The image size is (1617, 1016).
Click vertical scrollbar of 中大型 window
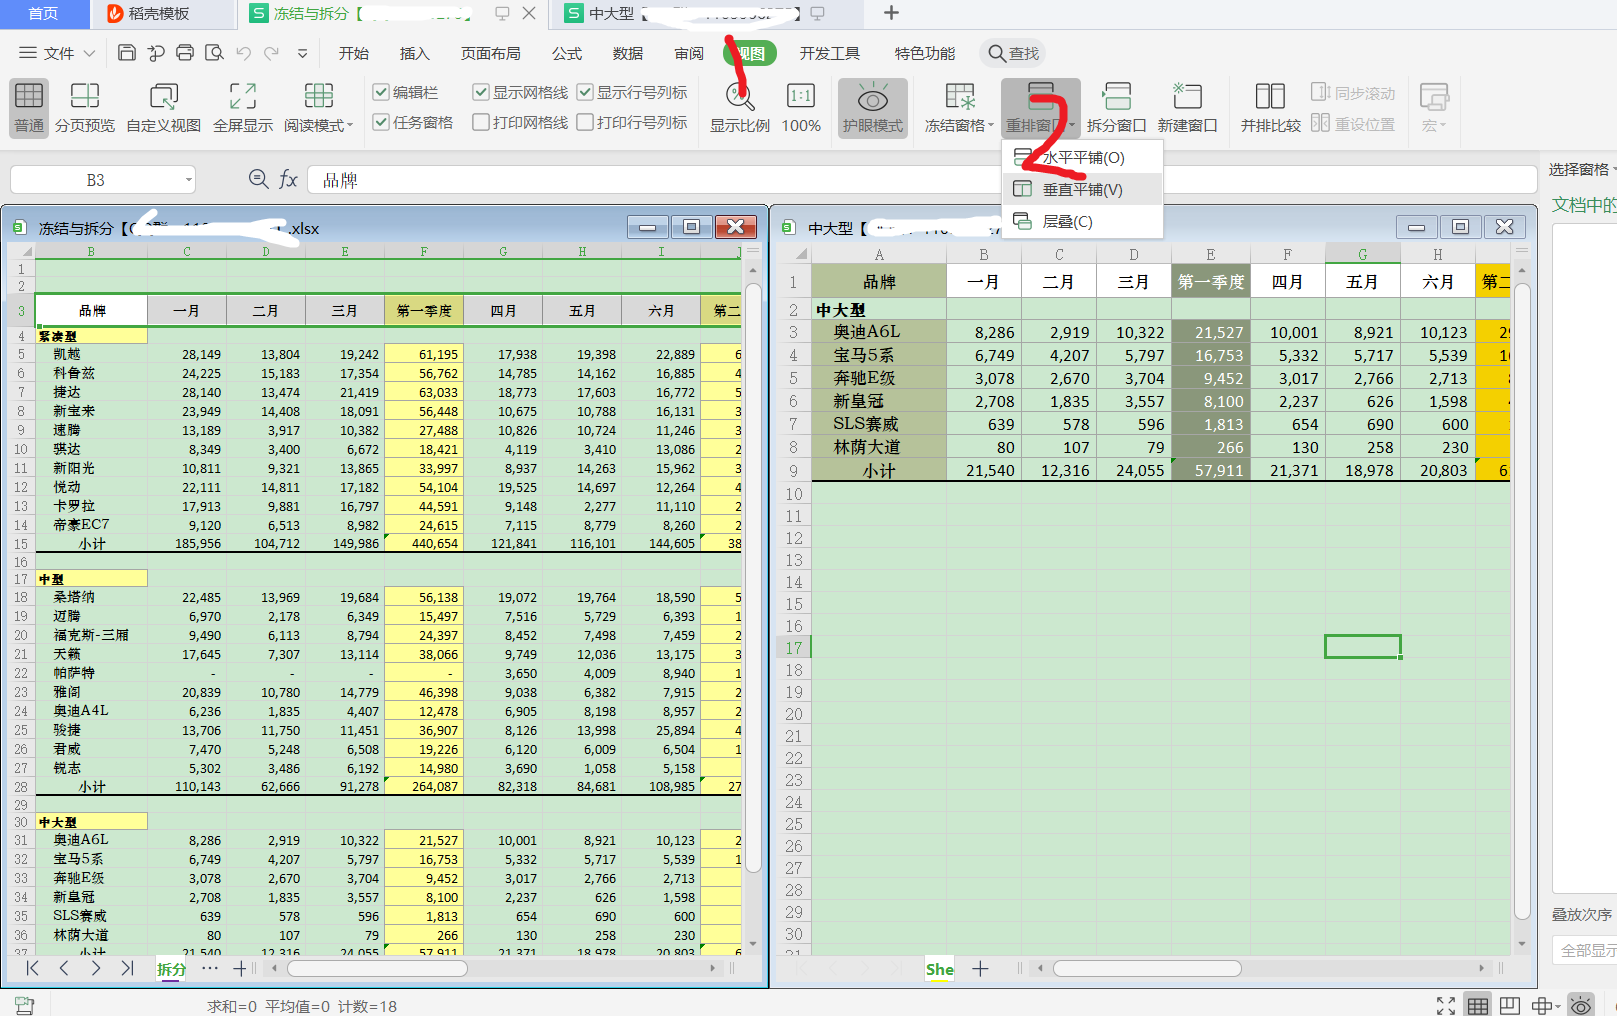pos(1522,600)
